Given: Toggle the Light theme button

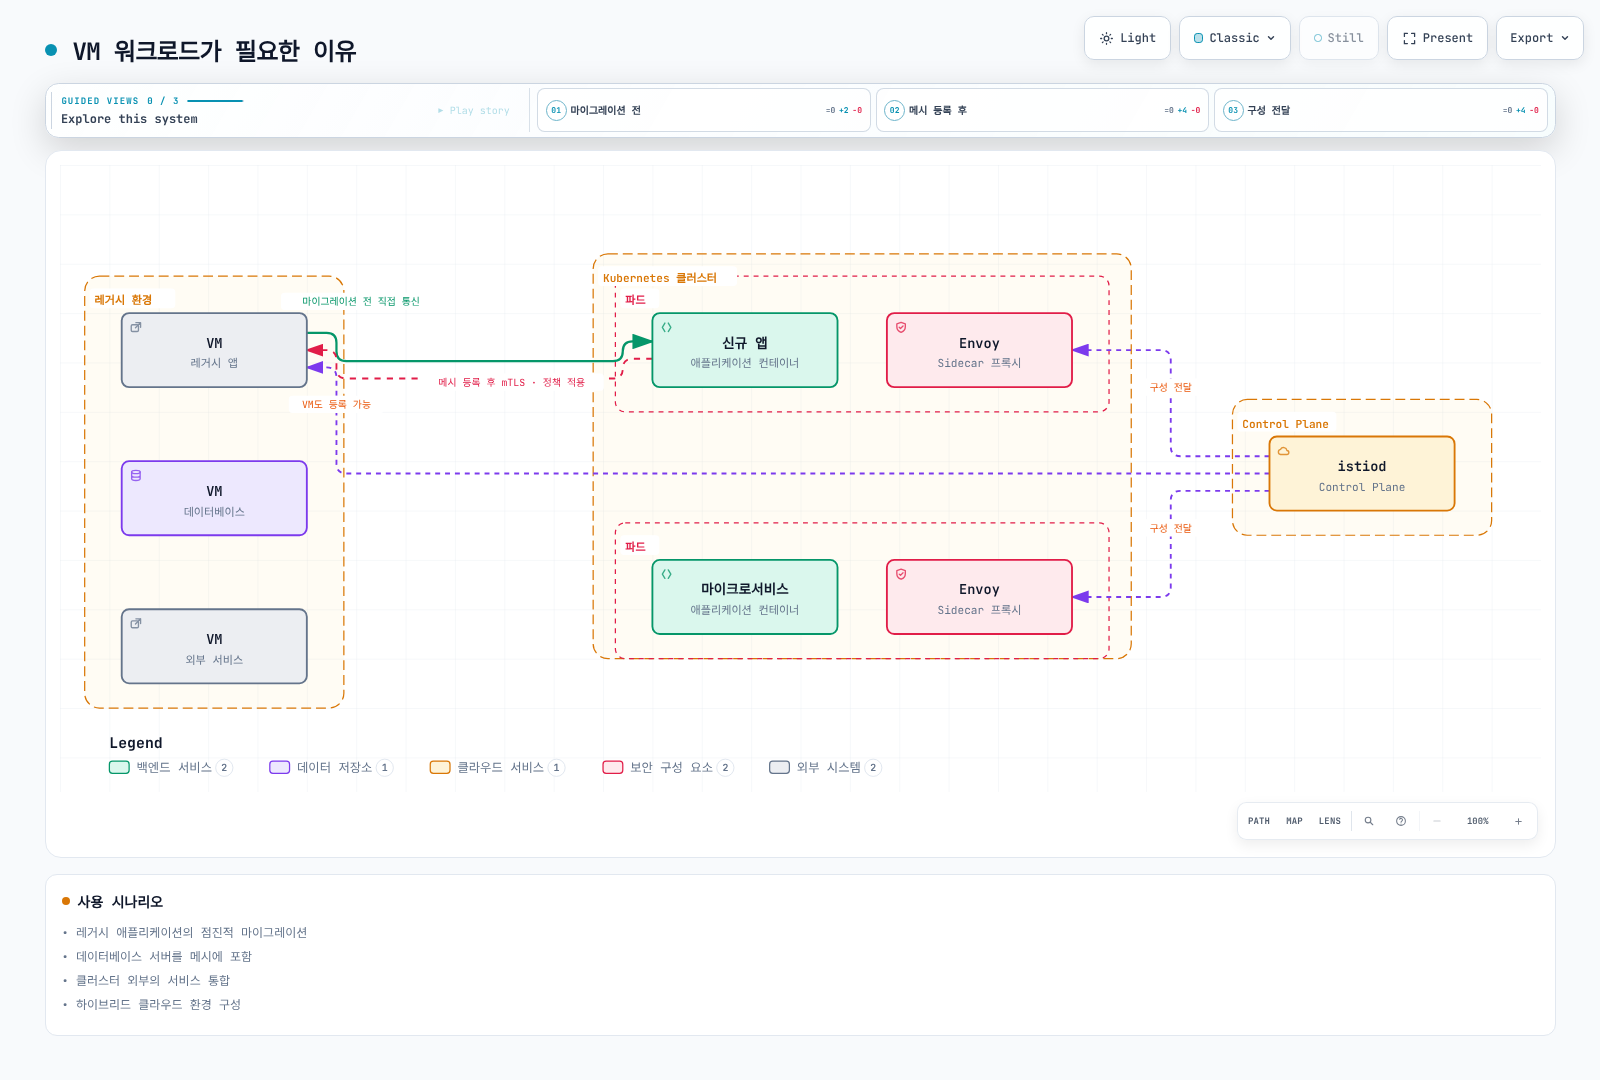Looking at the screenshot, I should [1127, 38].
